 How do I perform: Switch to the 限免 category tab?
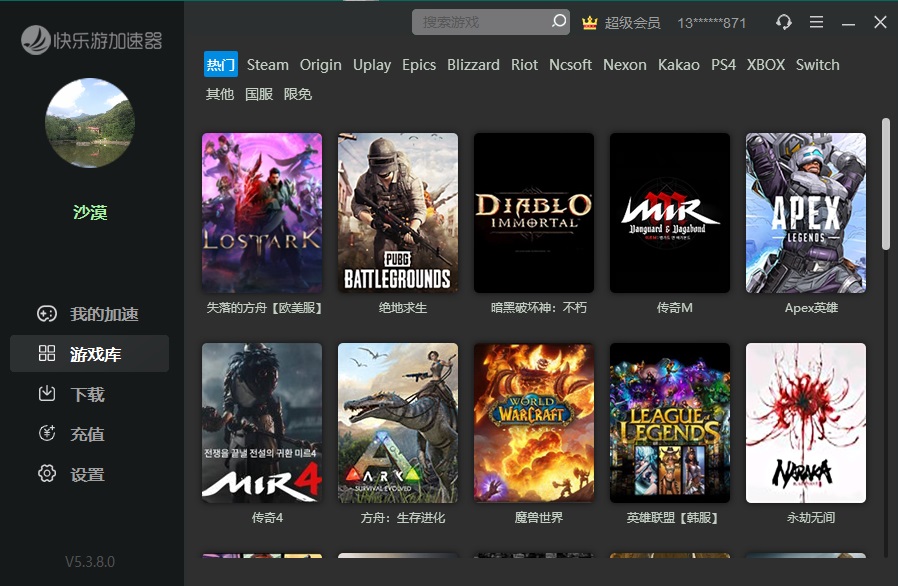point(298,94)
